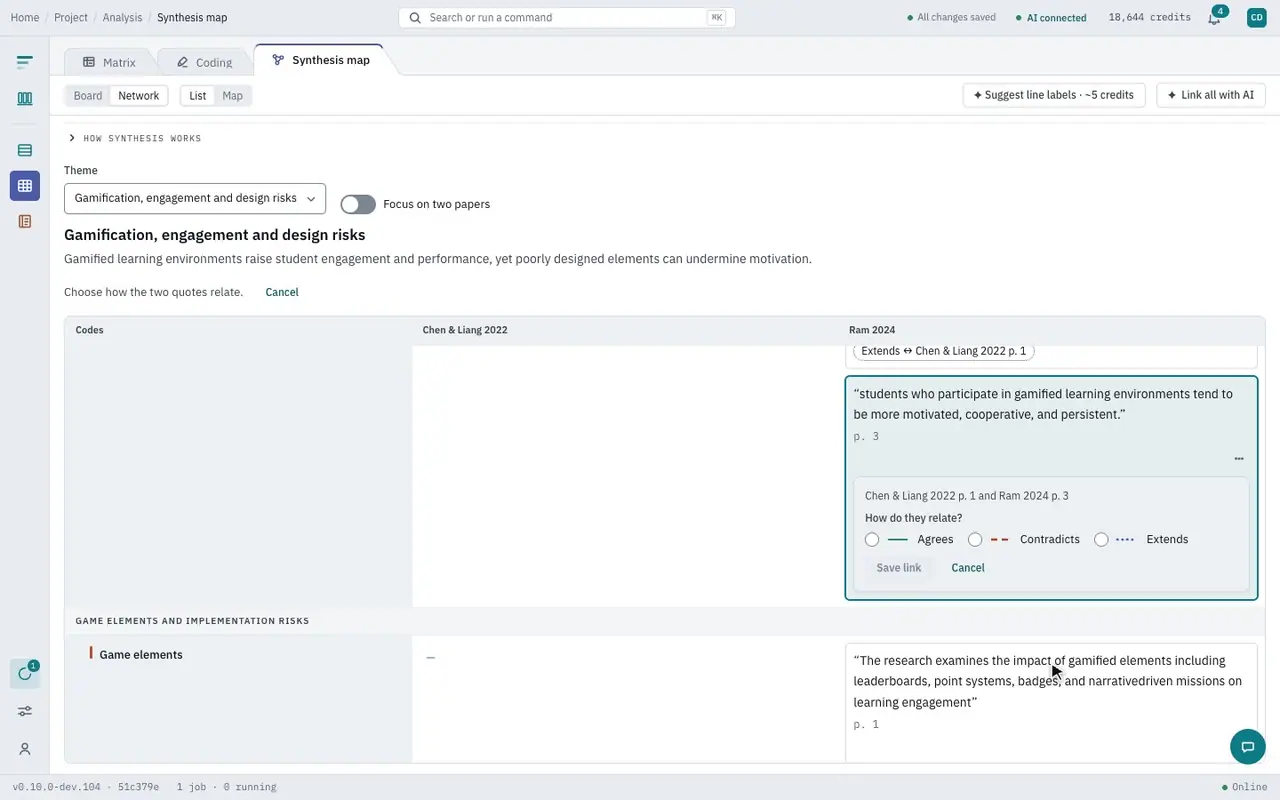Toggle the sidebar with the top-left lines icon
Screen dimensions: 1280x800
[25, 62]
